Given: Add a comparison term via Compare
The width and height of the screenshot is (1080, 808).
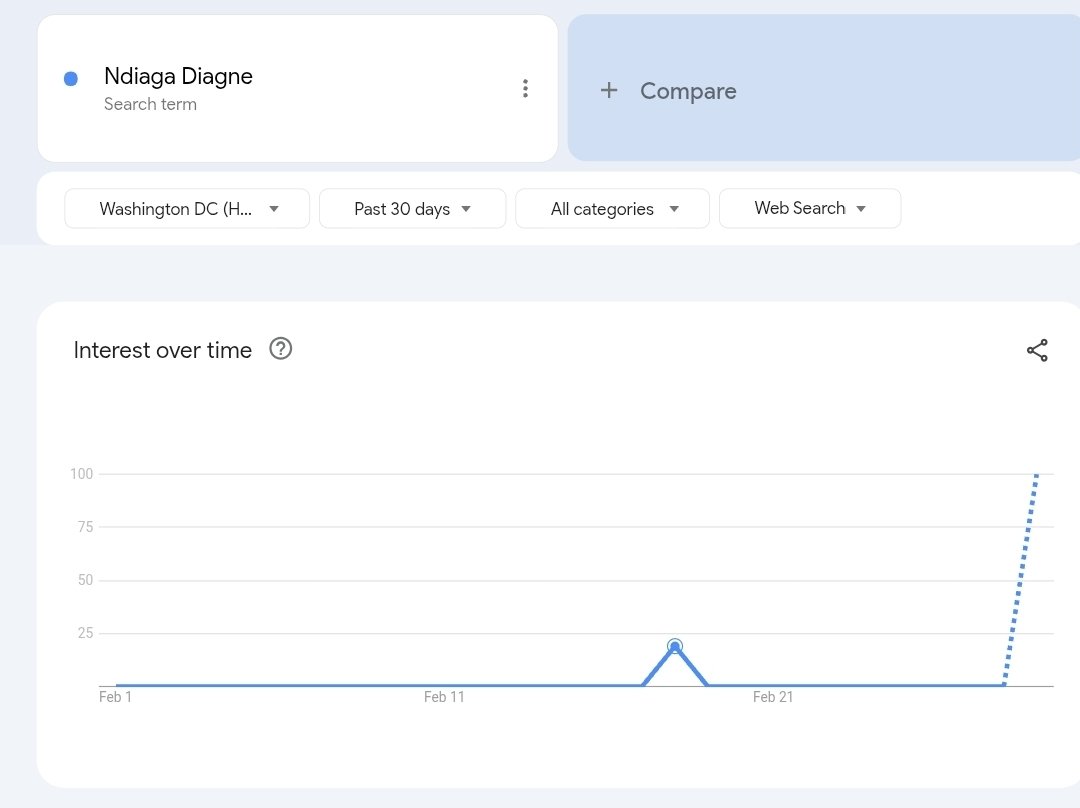Looking at the screenshot, I should click(x=824, y=88).
